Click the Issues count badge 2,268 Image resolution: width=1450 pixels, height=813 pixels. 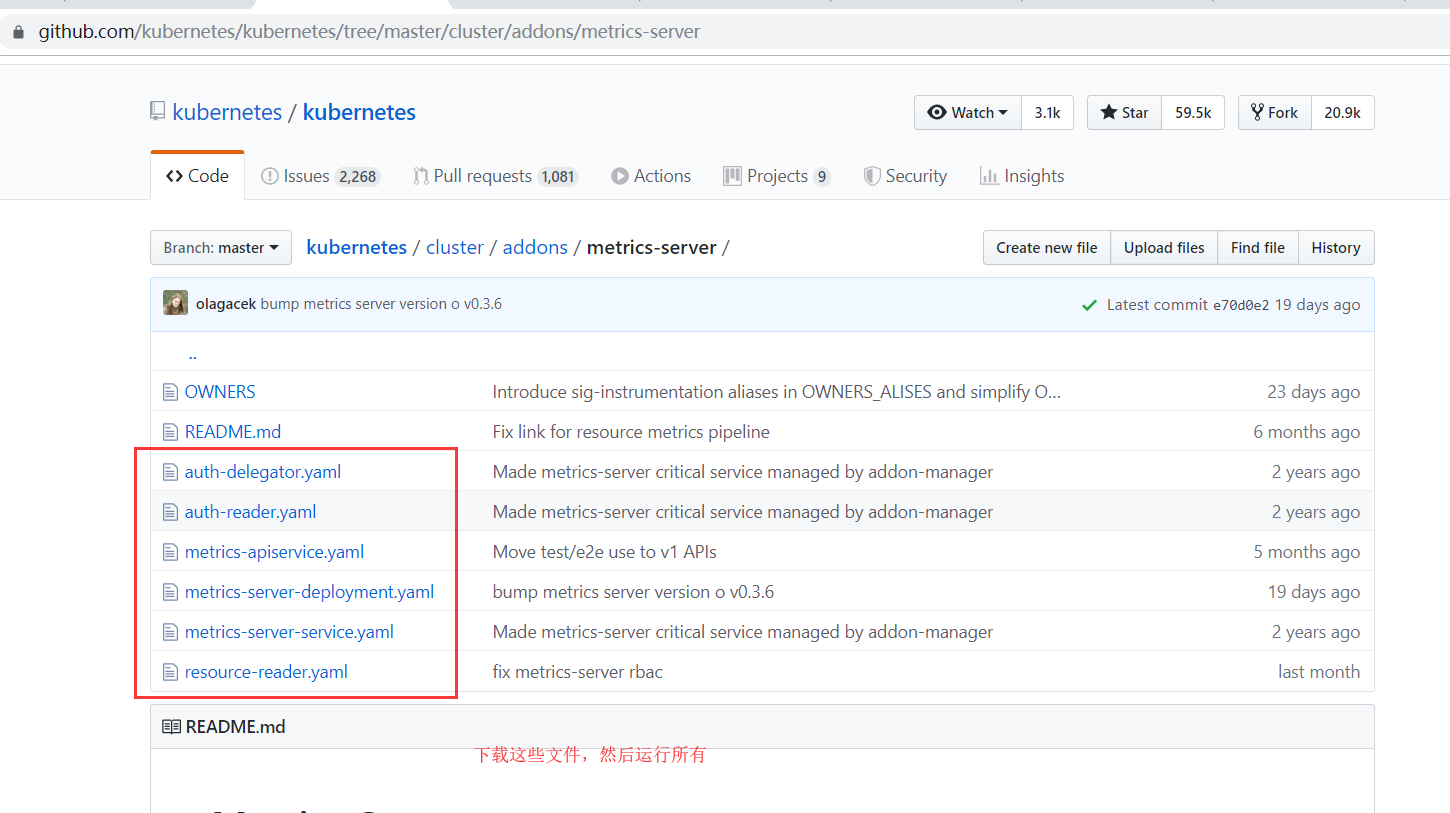357,177
